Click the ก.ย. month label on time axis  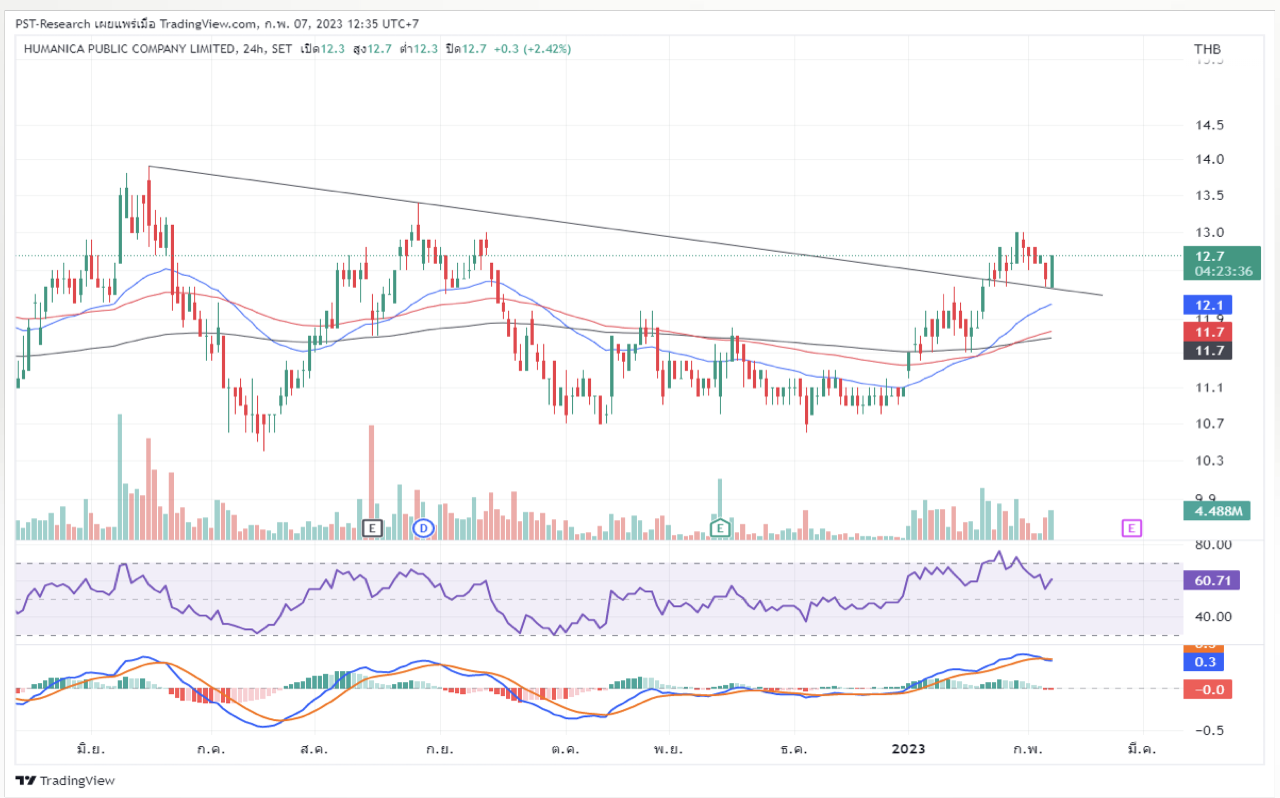pyautogui.click(x=440, y=748)
